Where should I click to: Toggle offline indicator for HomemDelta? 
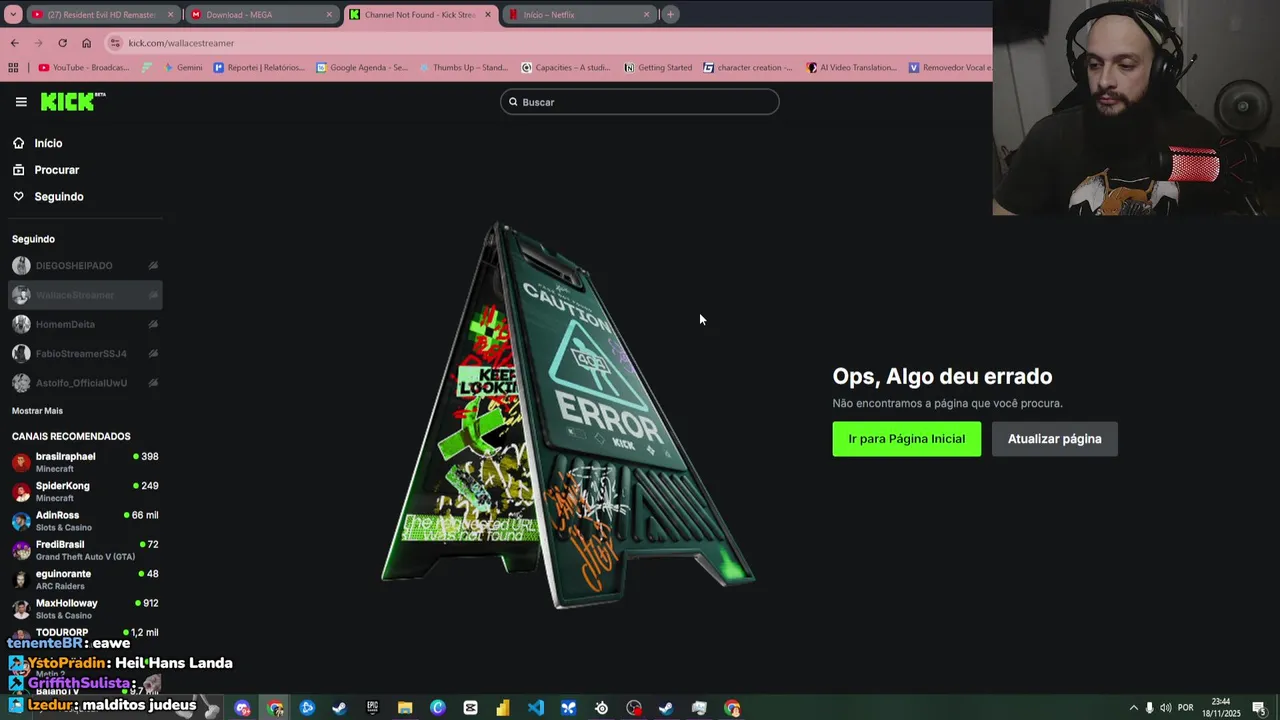(153, 325)
